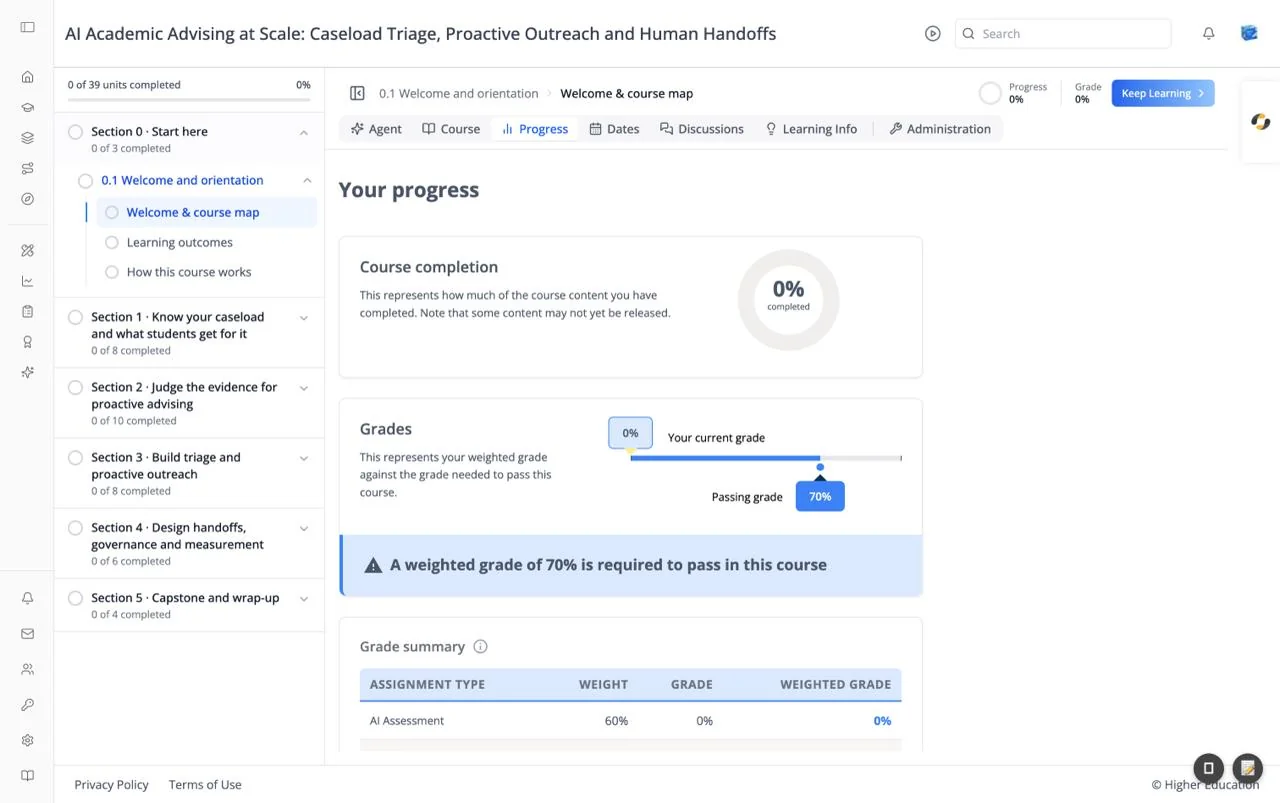This screenshot has height=803, width=1280.
Task: Click the play circle icon near search
Action: click(x=932, y=33)
